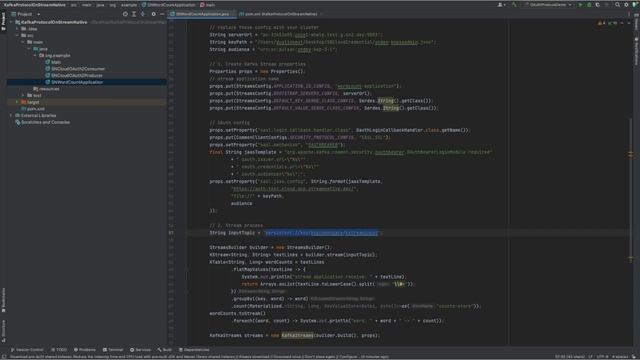Run the selected configuration with green play
Image resolution: width=640 pixels, height=360 pixels.
580,5
